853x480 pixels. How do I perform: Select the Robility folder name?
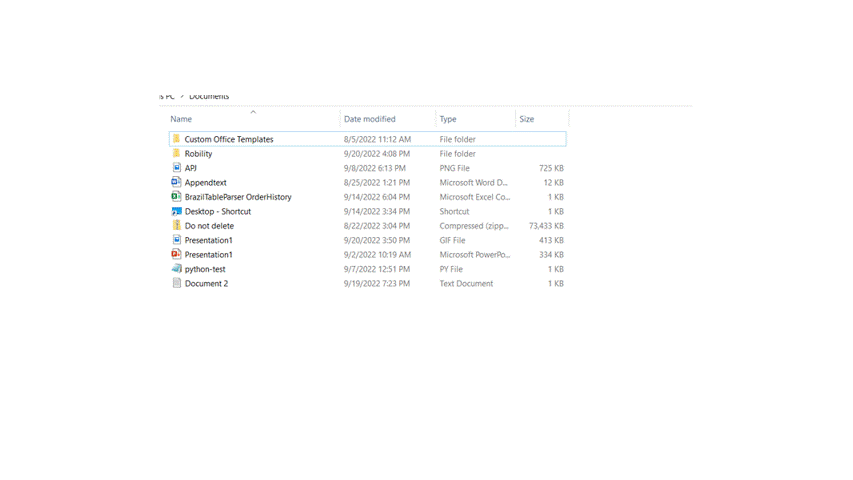coord(198,154)
